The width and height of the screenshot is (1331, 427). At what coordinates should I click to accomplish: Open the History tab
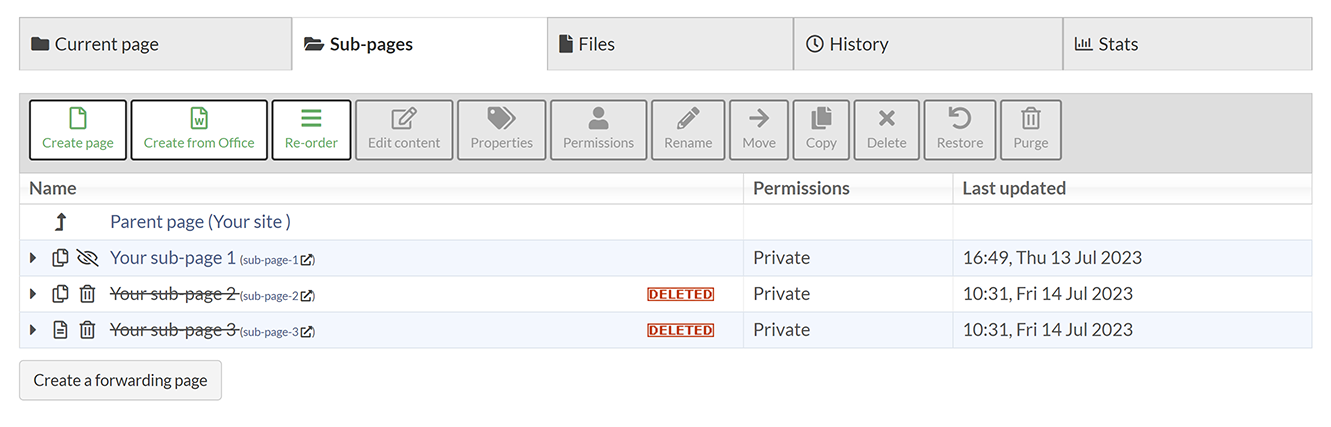coord(928,44)
